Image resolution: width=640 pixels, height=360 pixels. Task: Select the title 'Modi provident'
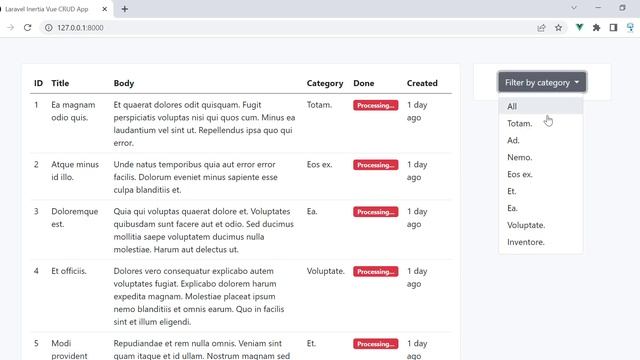69,349
